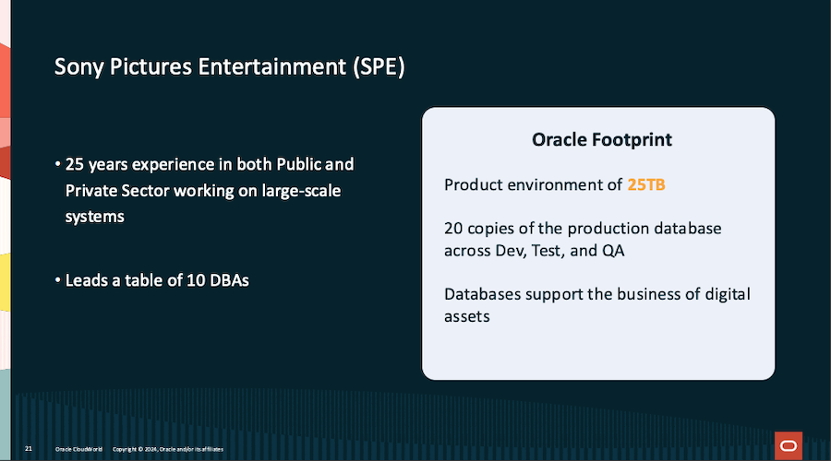Screen dimensions: 832x462
Task: Click the 25 years experience bullet
Action: tap(208, 164)
